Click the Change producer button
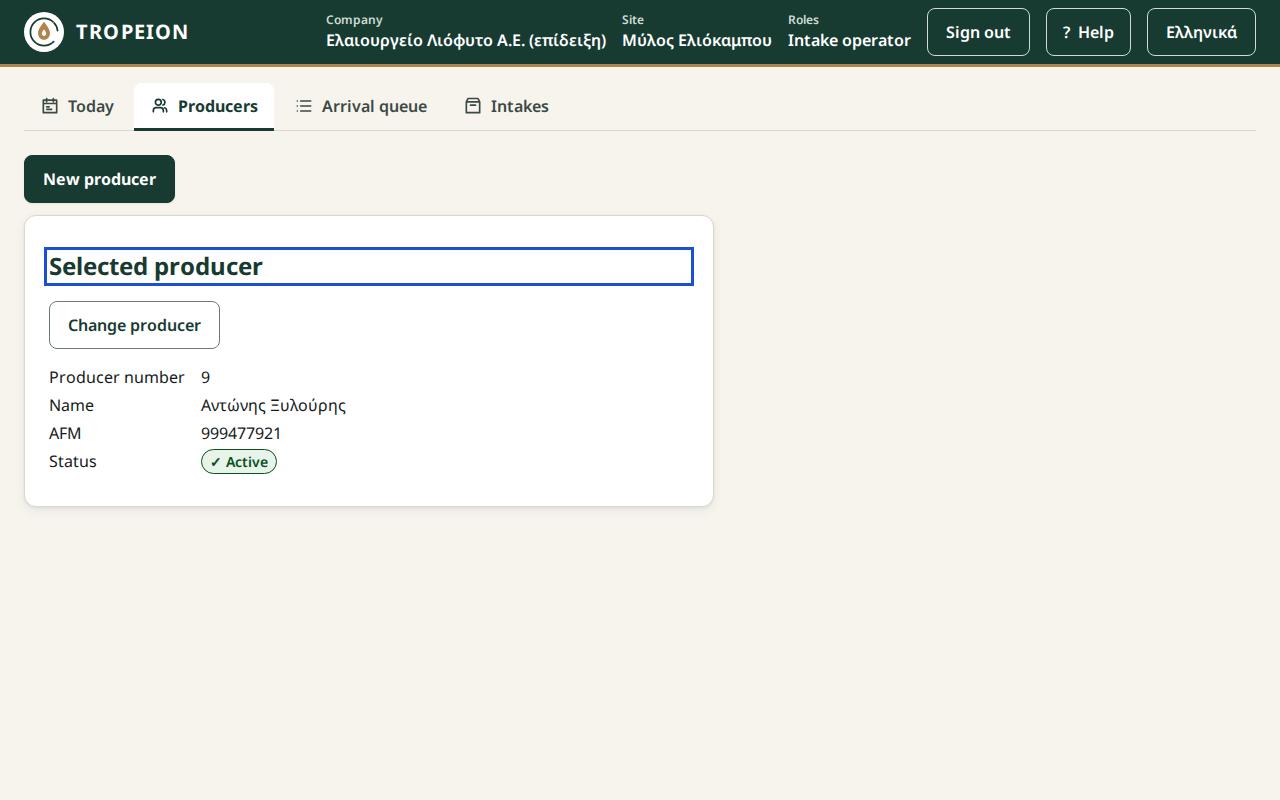Image resolution: width=1280 pixels, height=800 pixels. point(134,325)
